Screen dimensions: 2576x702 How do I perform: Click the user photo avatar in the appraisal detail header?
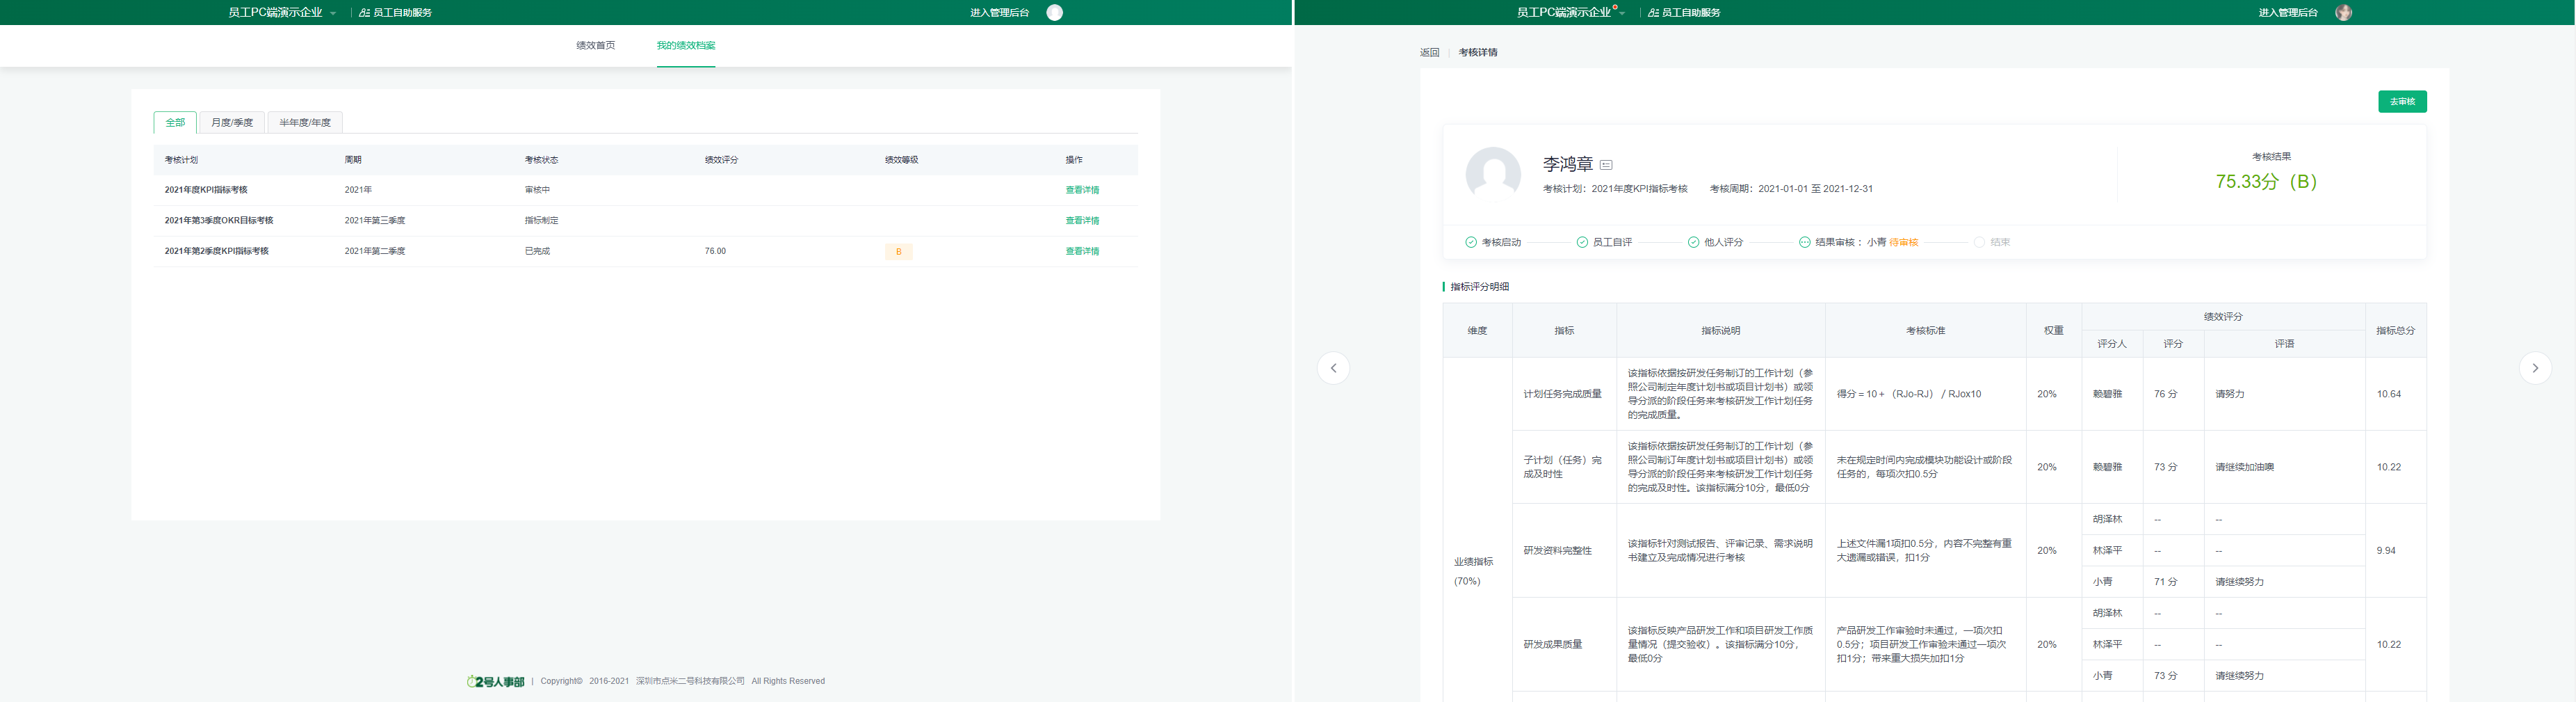click(2343, 12)
